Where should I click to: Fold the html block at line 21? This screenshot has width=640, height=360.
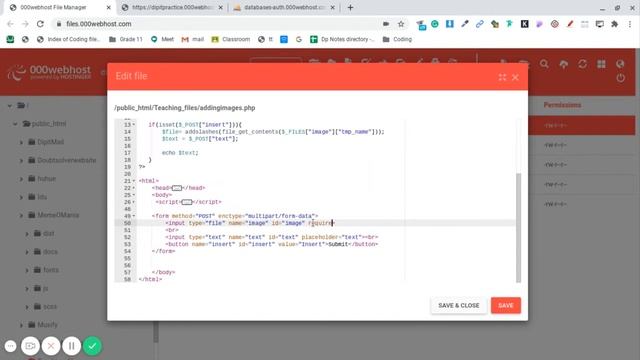click(x=134, y=181)
